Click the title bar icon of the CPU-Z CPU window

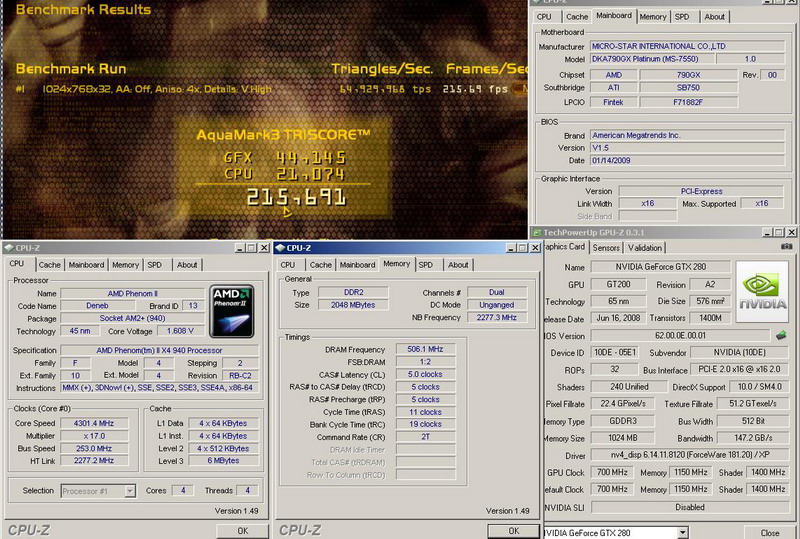9,248
